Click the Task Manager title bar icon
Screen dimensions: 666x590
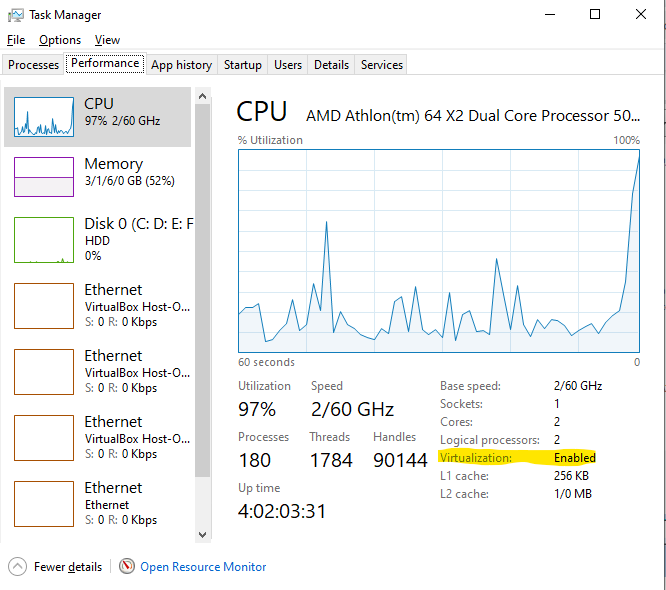16,15
